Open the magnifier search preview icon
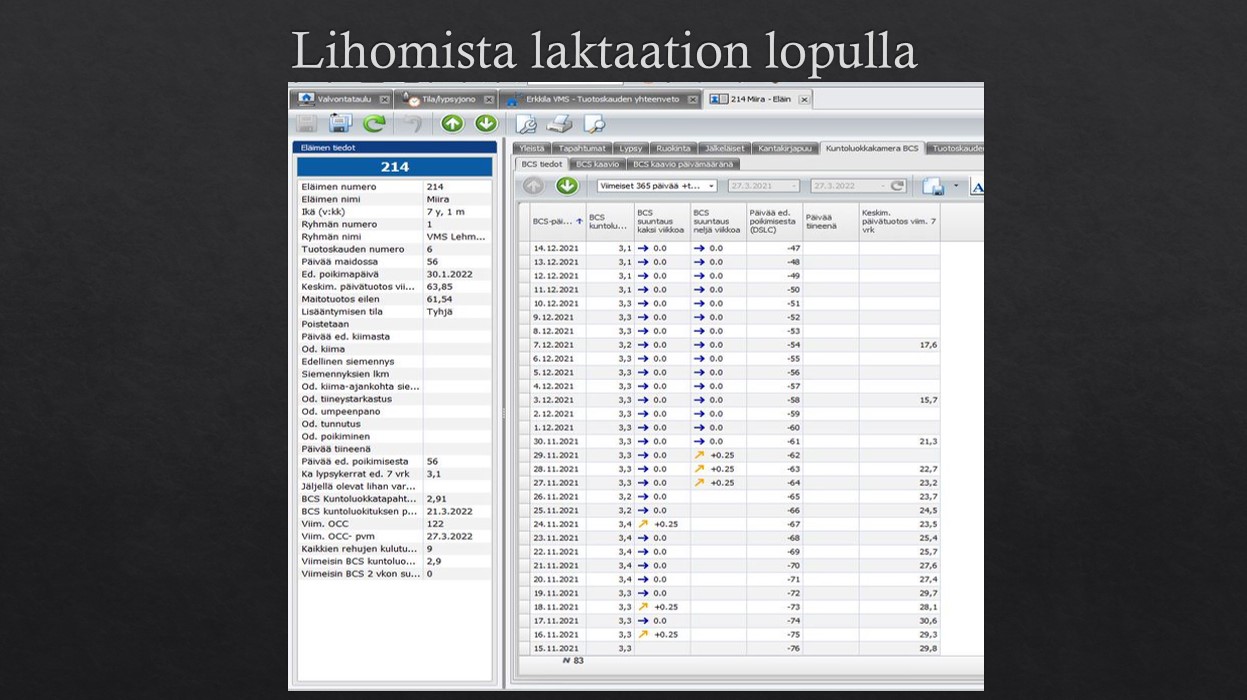 (594, 124)
